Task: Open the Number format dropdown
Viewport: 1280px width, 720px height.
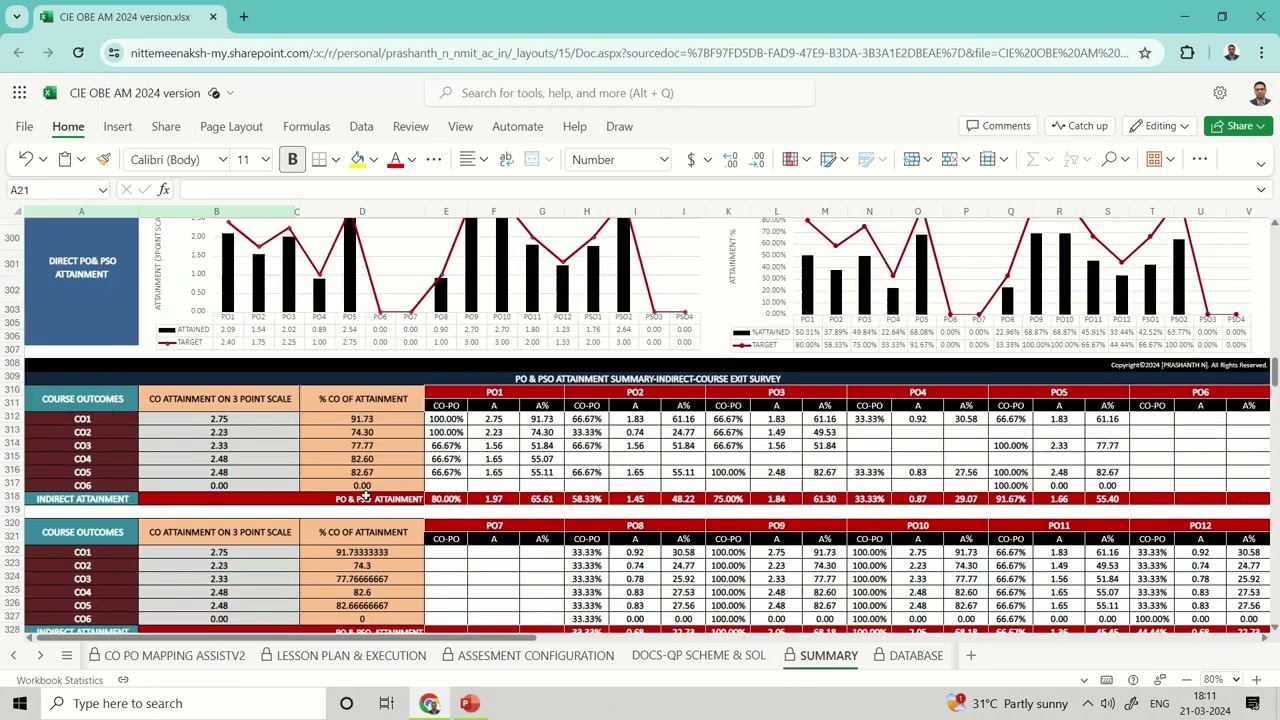Action: [663, 159]
